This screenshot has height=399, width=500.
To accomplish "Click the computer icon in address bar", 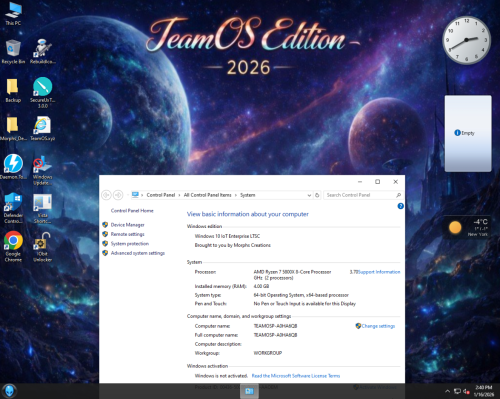I will pyautogui.click(x=135, y=195).
